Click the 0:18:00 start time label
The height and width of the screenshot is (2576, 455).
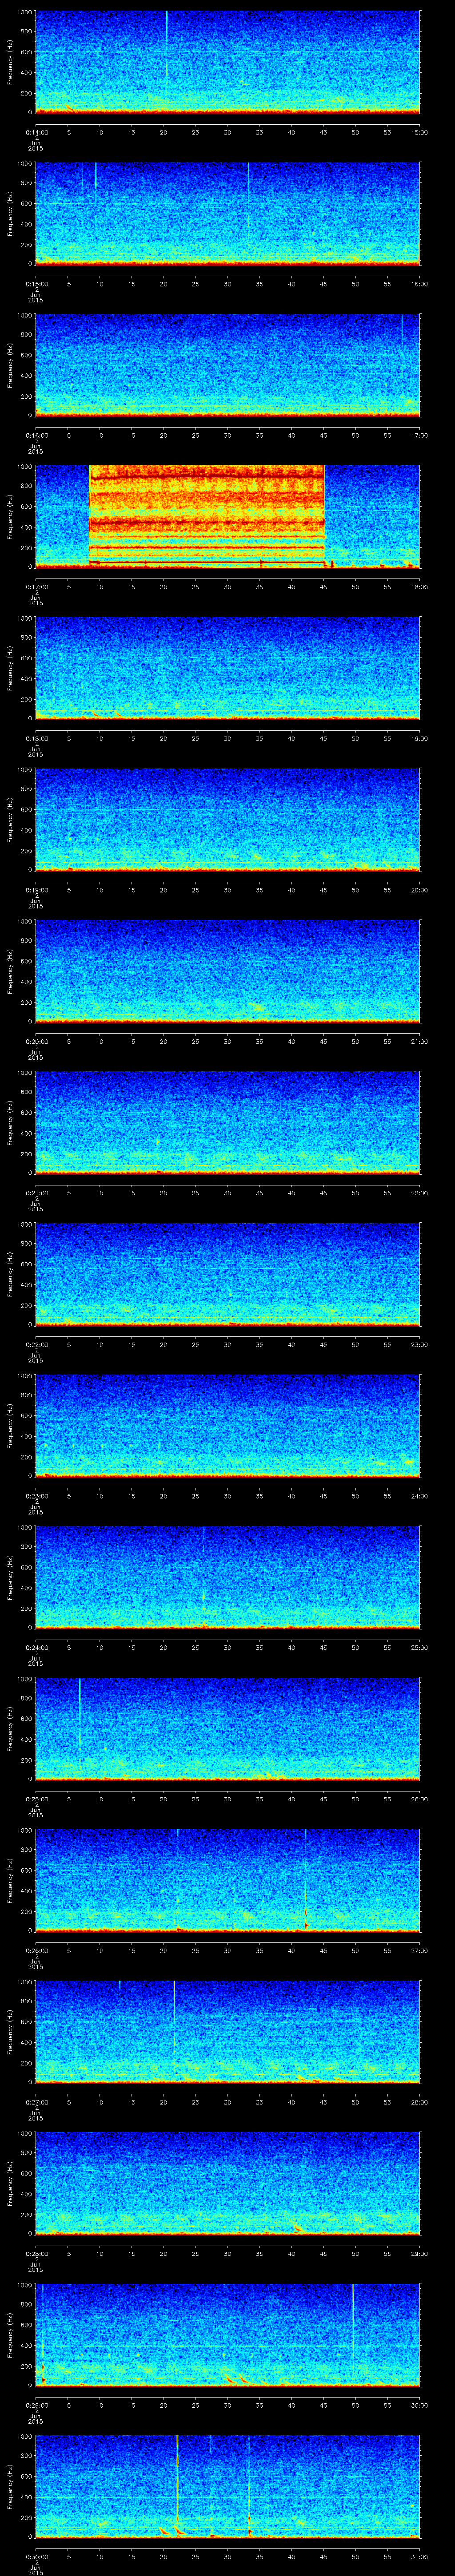tap(36, 738)
